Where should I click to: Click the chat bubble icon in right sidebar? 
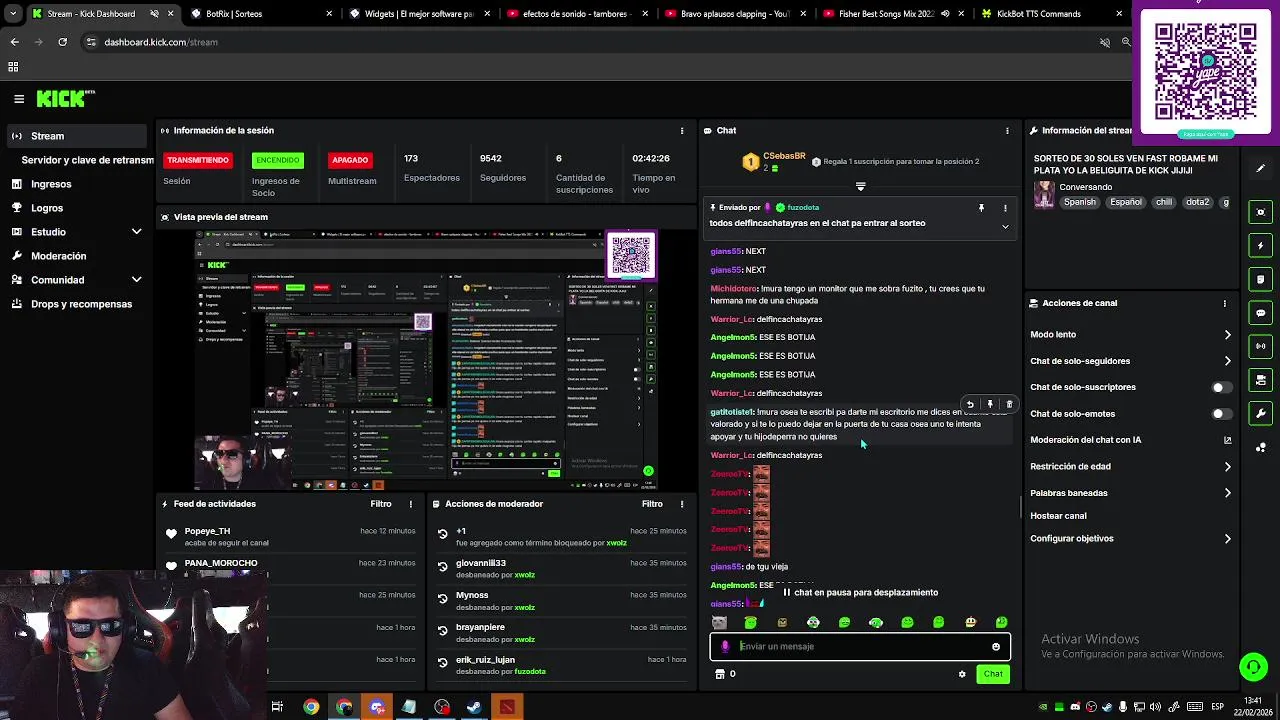pyautogui.click(x=1261, y=313)
